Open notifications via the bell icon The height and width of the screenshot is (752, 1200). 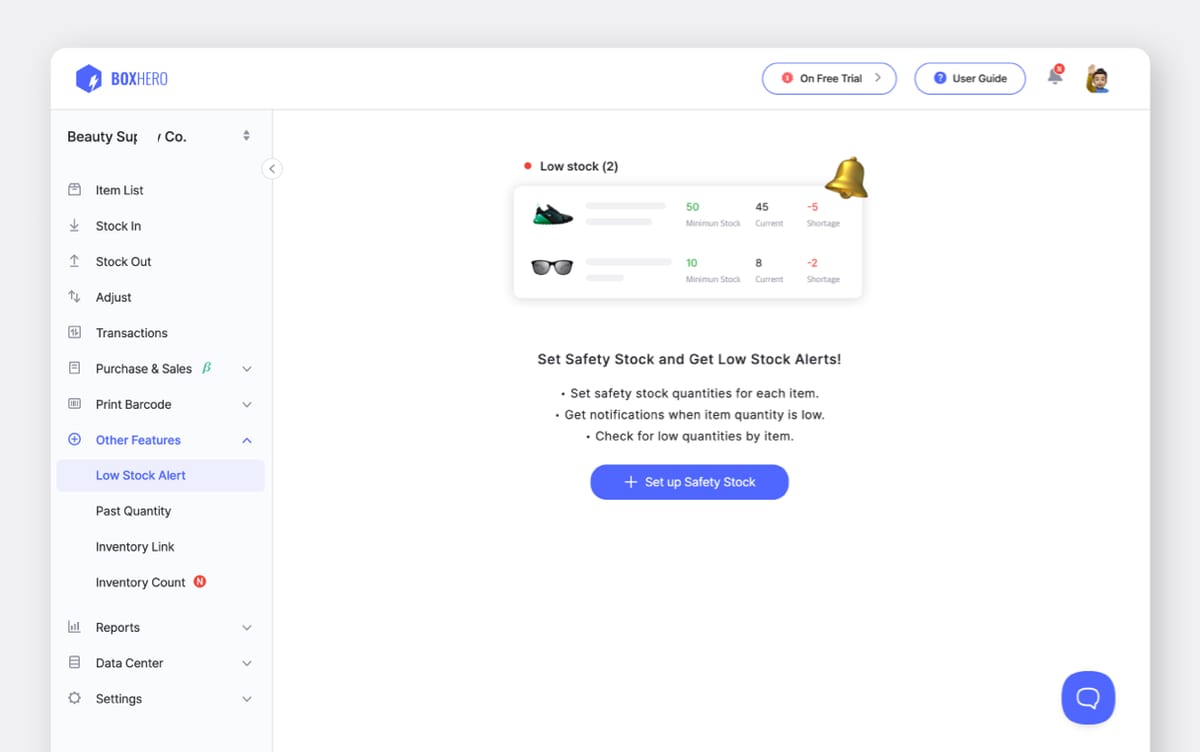click(1054, 76)
